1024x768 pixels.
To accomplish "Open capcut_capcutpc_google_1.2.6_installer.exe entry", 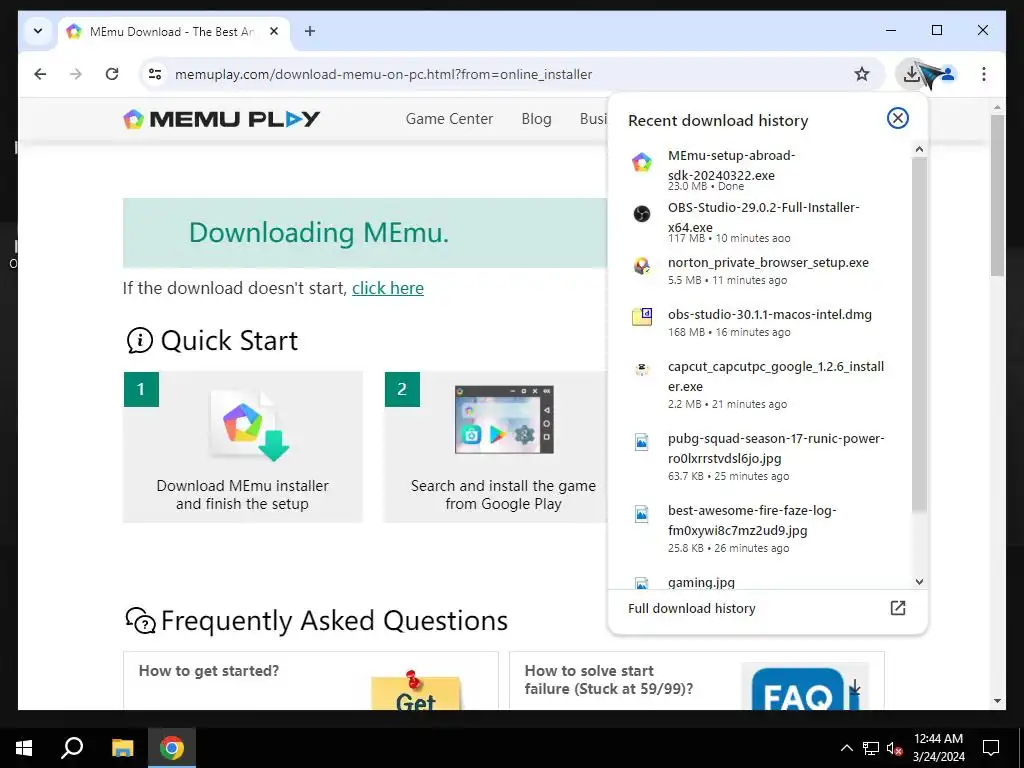I will click(761, 385).
